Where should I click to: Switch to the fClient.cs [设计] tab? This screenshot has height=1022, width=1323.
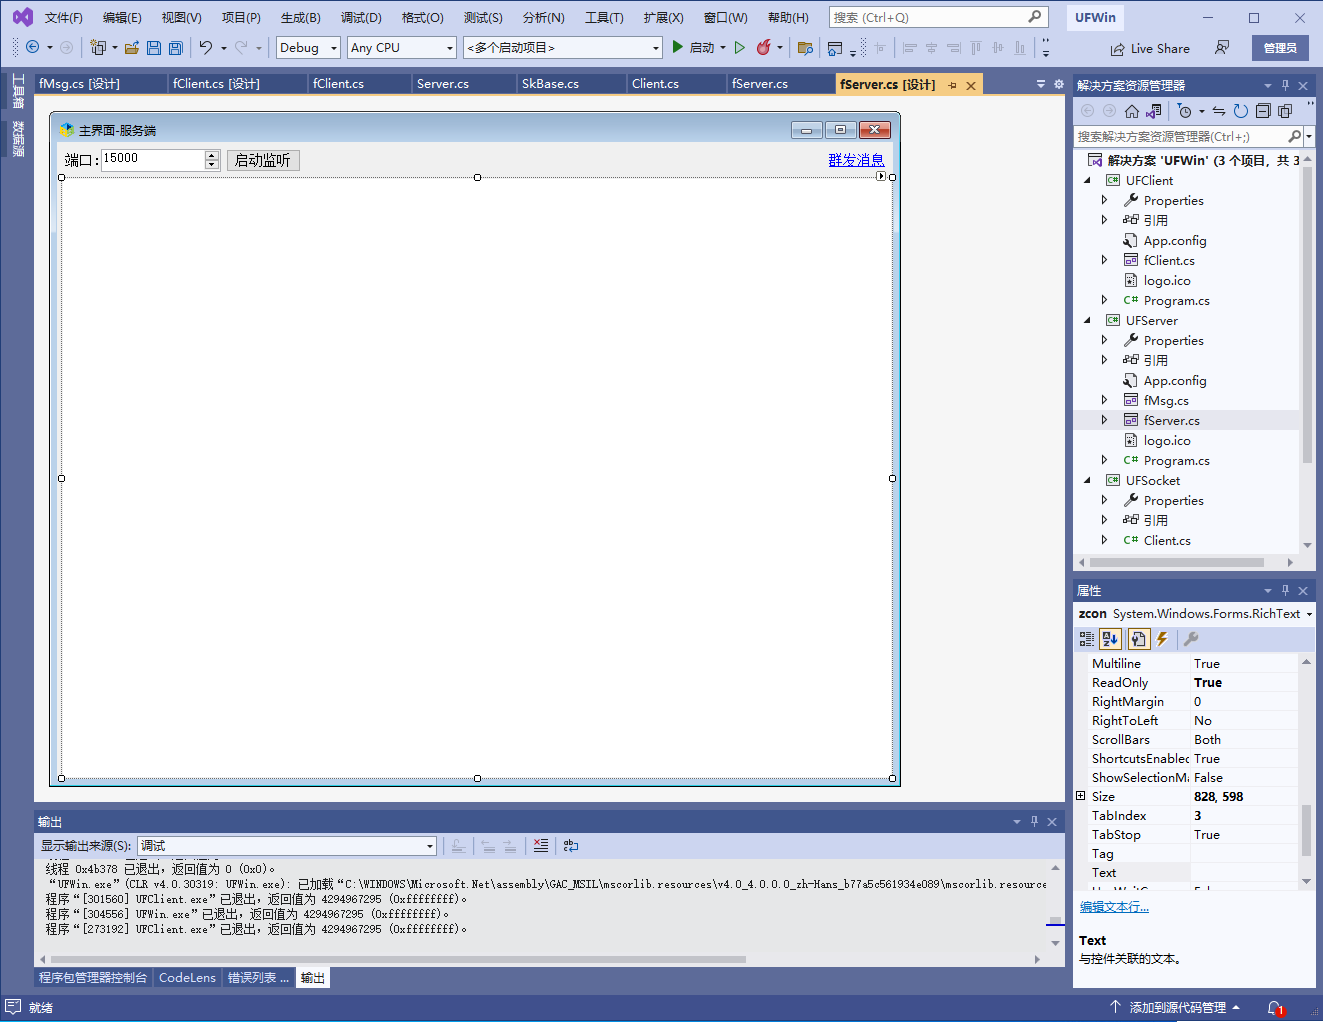coord(216,84)
